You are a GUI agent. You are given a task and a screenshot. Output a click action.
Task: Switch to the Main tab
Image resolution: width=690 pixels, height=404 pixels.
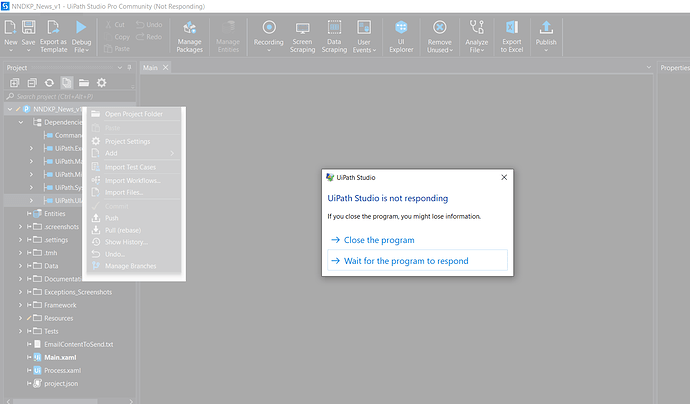click(x=150, y=68)
